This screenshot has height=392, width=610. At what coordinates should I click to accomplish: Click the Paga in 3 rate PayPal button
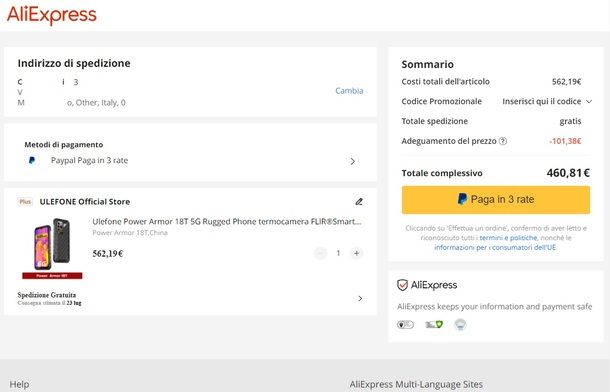tap(496, 200)
